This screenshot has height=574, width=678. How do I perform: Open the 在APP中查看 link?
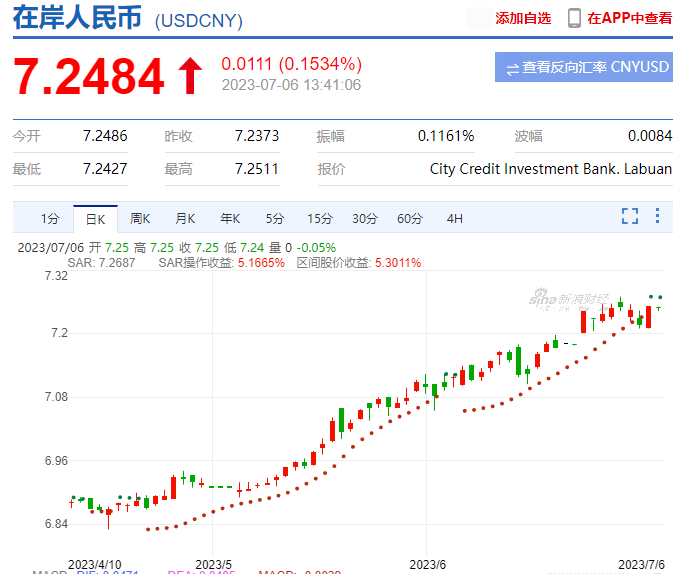[629, 18]
